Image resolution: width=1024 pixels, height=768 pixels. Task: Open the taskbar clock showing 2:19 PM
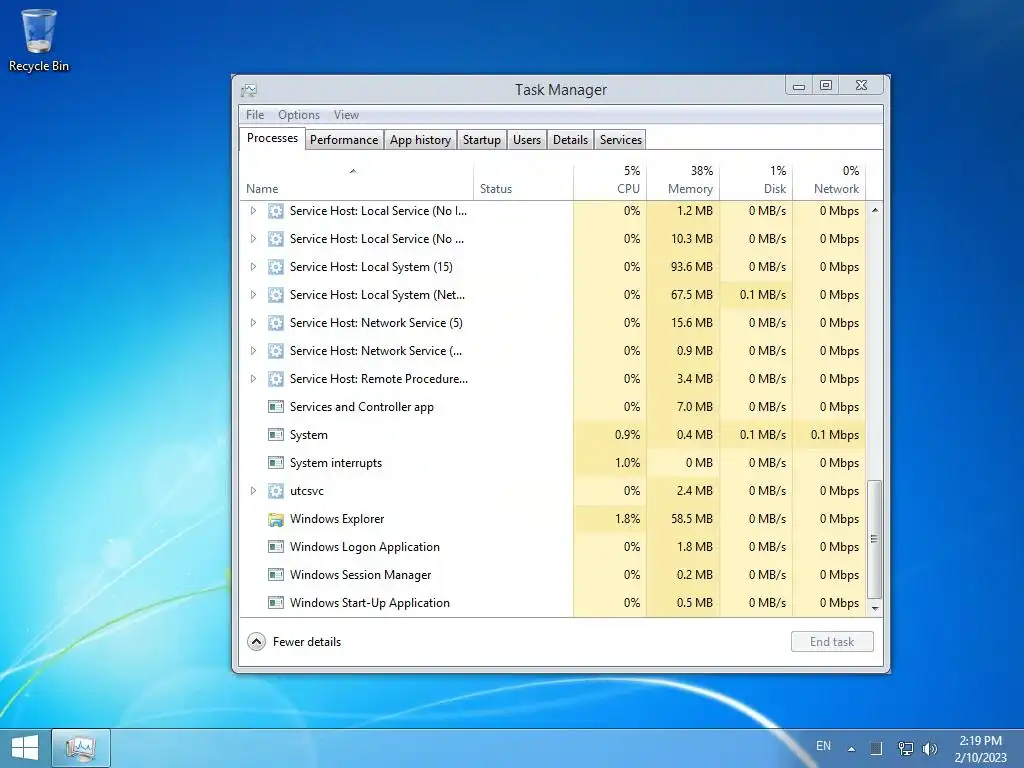tap(980, 749)
